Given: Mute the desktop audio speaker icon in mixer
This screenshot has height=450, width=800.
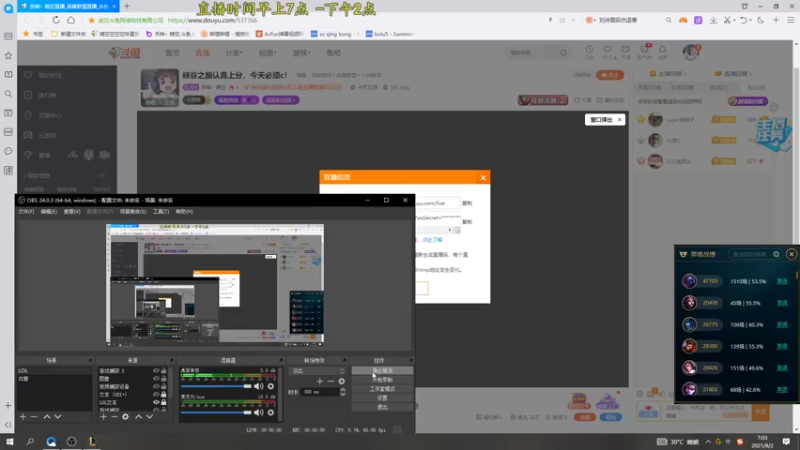Looking at the screenshot, I should 259,386.
